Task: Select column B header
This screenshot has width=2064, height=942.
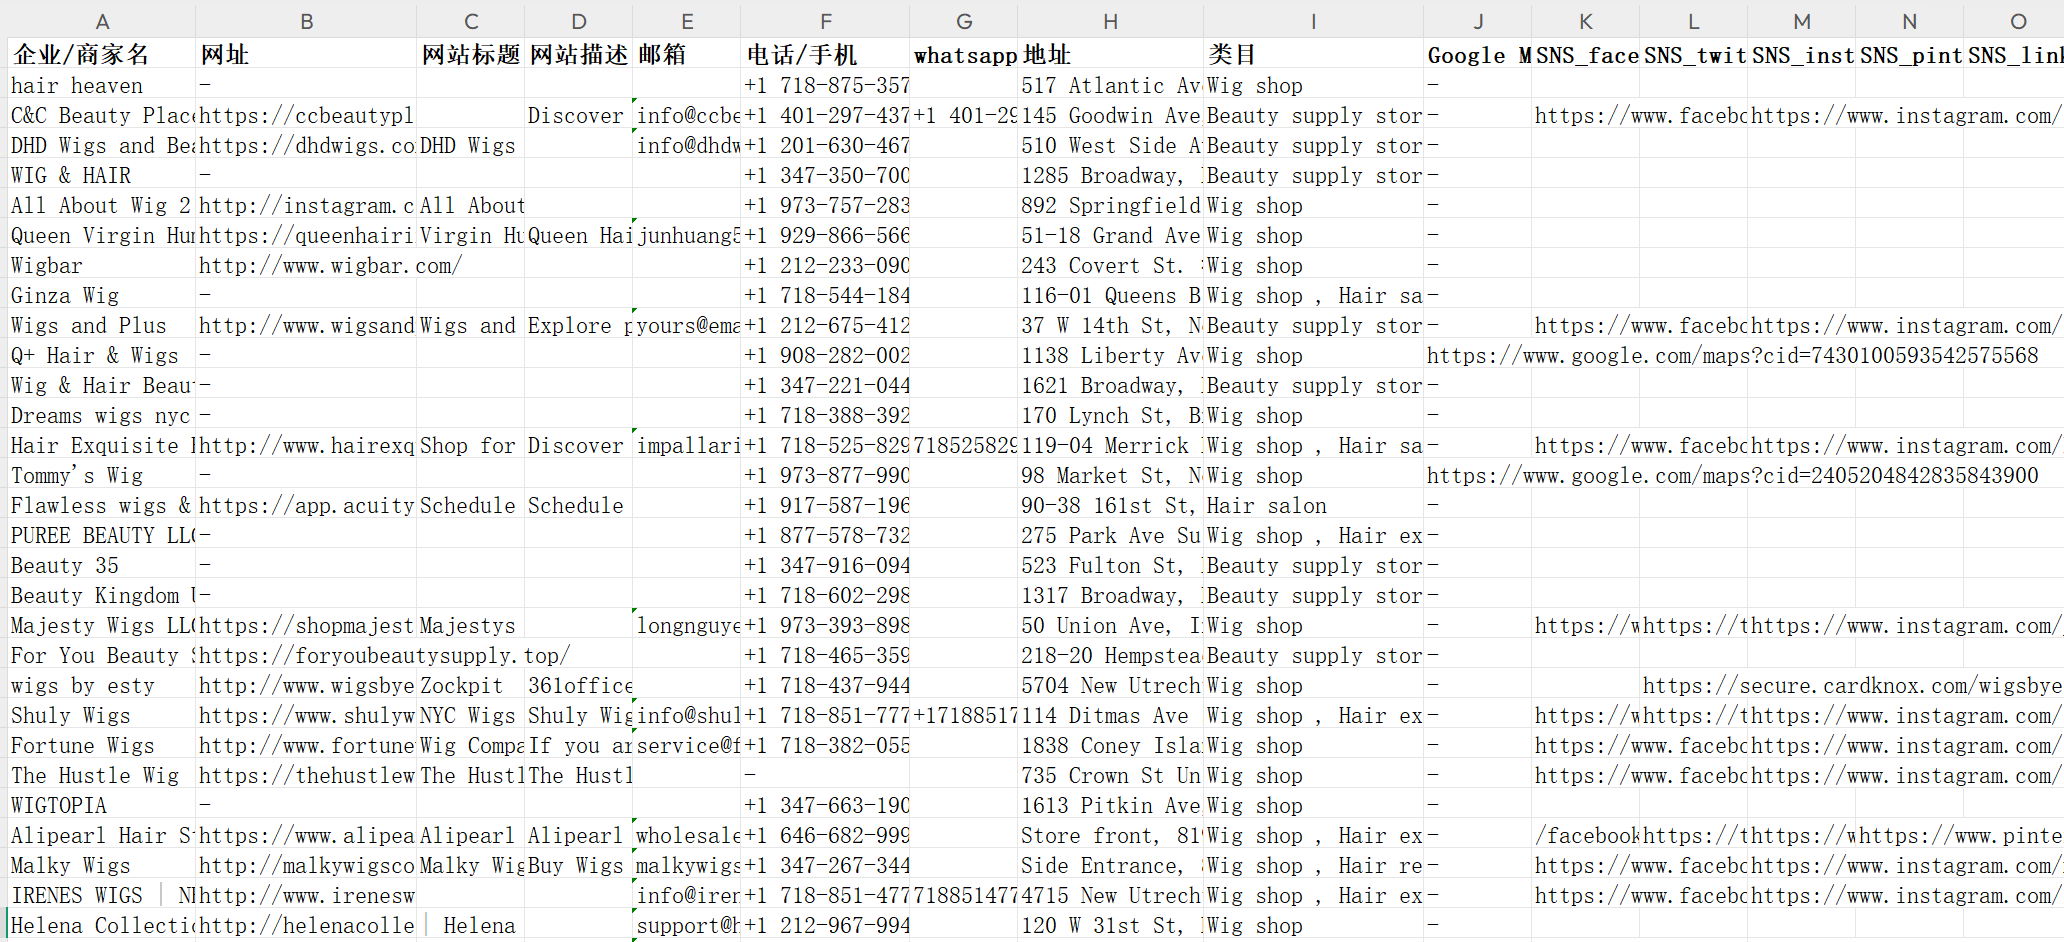Action: 306,21
